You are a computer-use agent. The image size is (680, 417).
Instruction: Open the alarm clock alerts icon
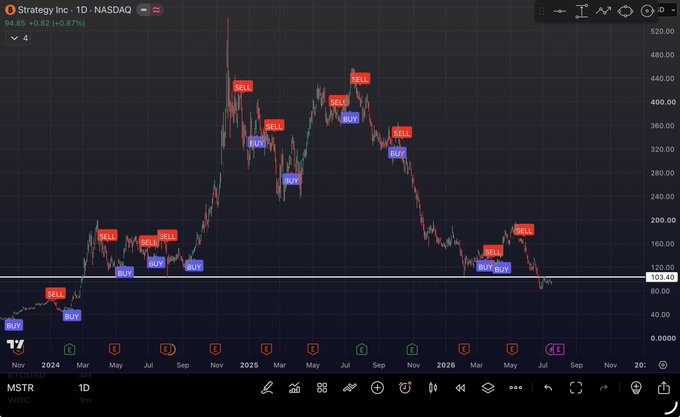(x=405, y=388)
